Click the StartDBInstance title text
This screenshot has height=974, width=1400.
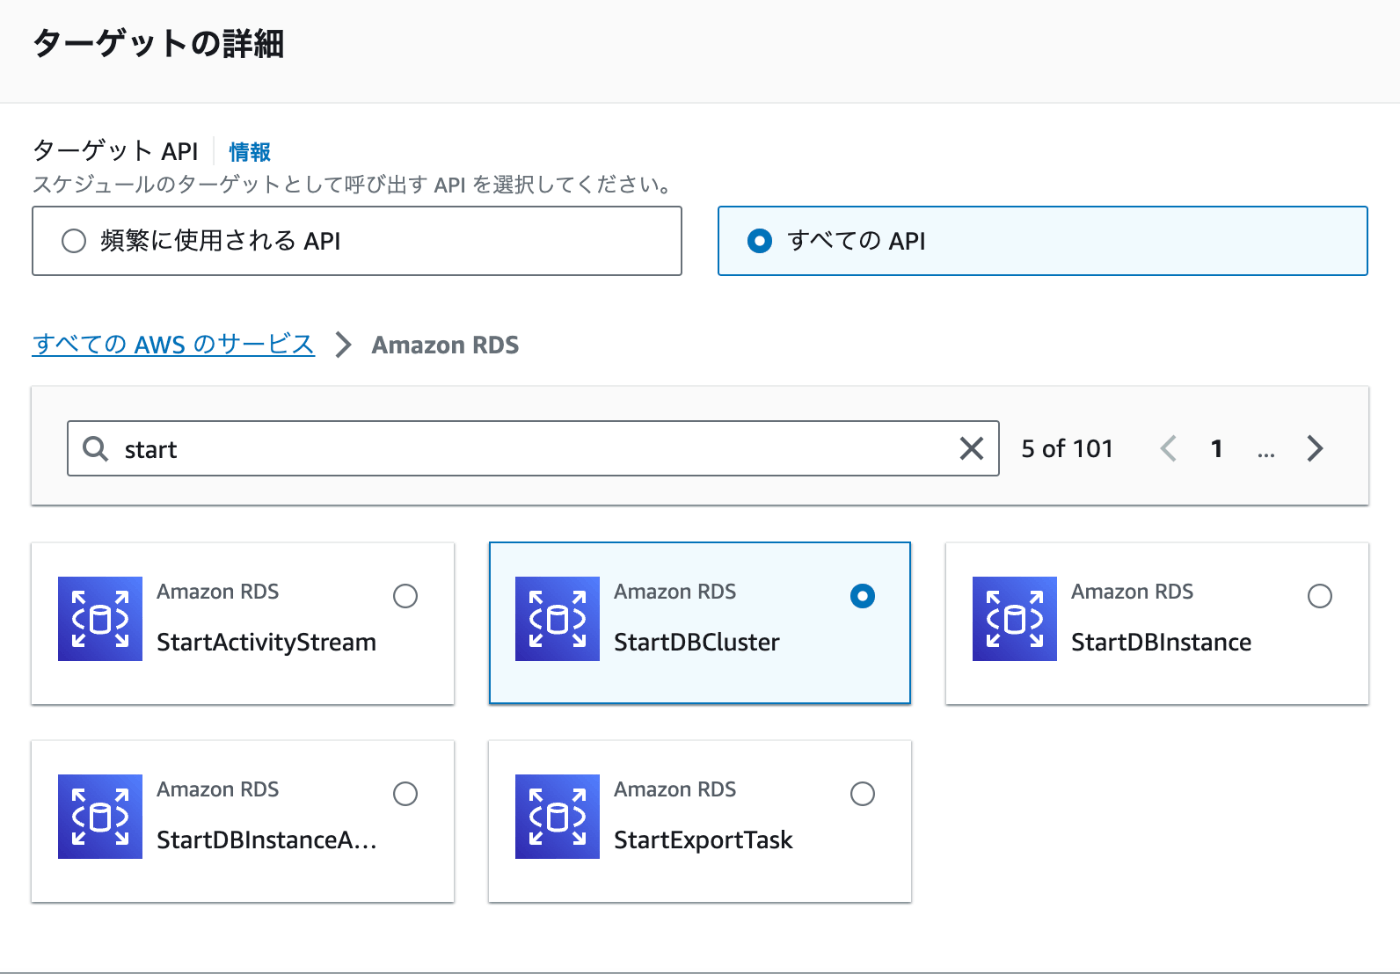pos(1161,642)
